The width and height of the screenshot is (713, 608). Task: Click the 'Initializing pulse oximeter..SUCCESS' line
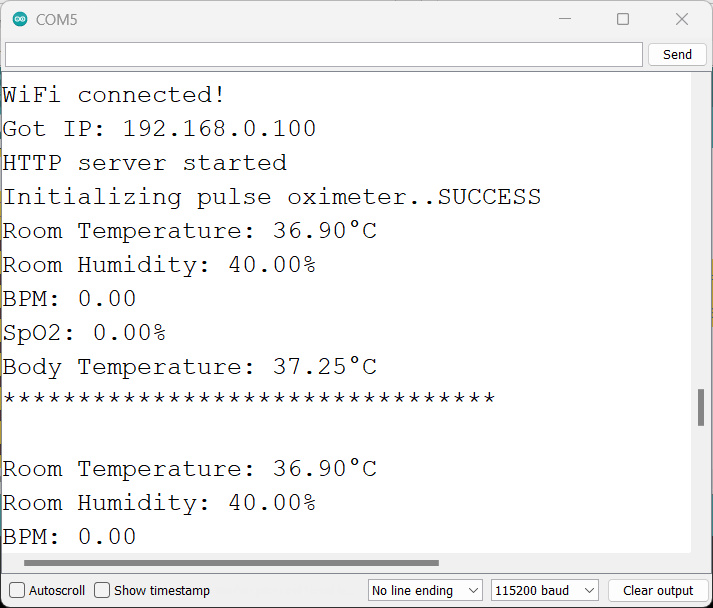[x=271, y=197]
